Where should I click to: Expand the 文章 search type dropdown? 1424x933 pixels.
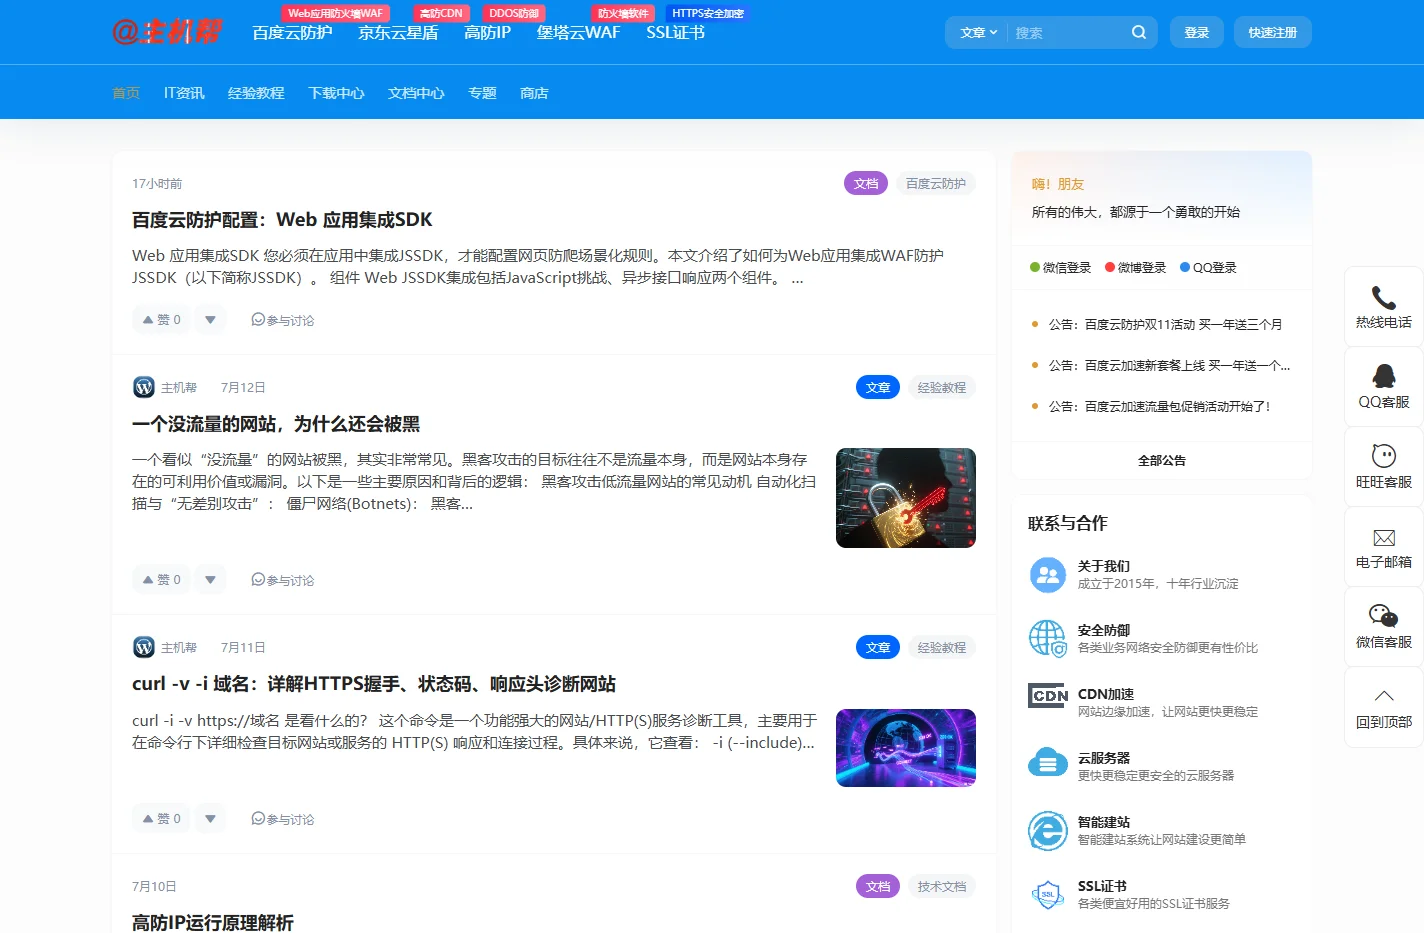point(978,32)
